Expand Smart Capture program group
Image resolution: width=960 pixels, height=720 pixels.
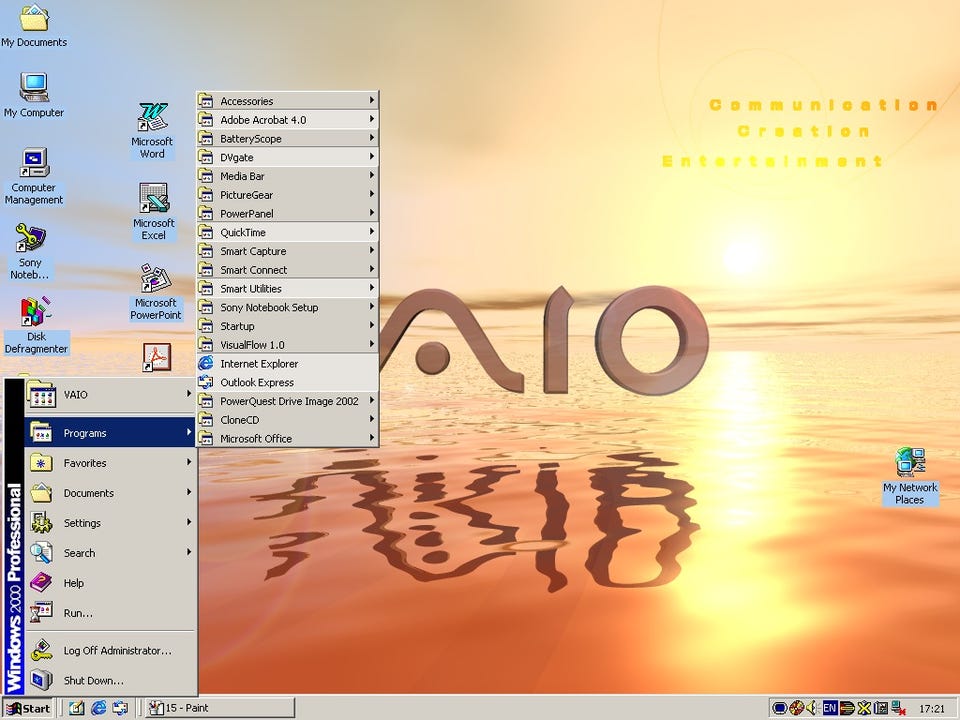[x=287, y=251]
